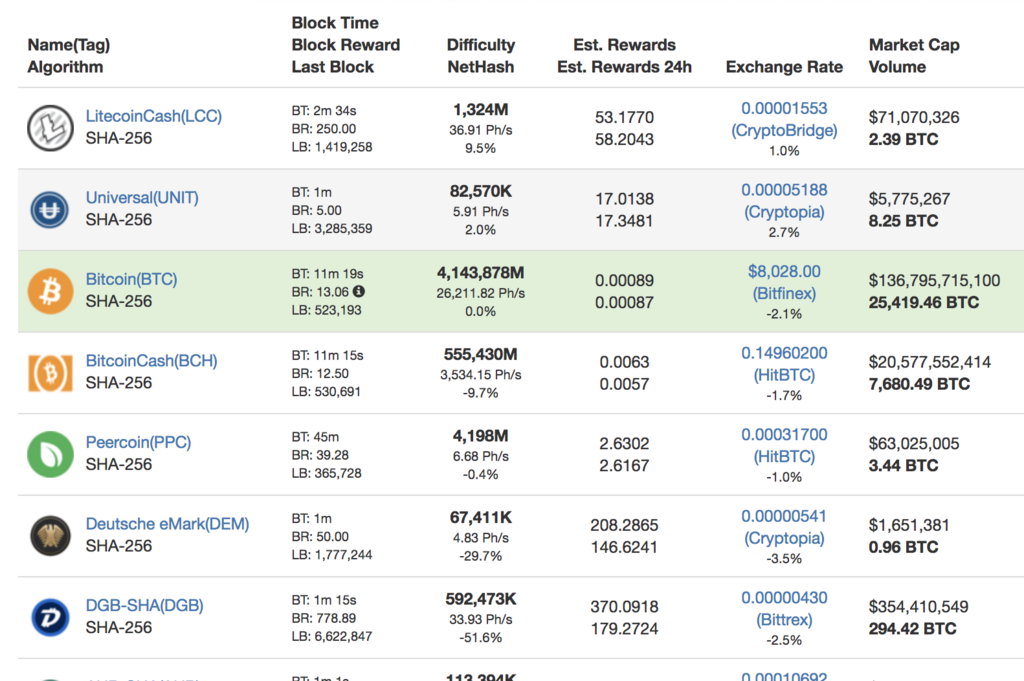Click the BitcoinCash coin logo
Viewport: 1024px width, 681px height.
coord(50,373)
